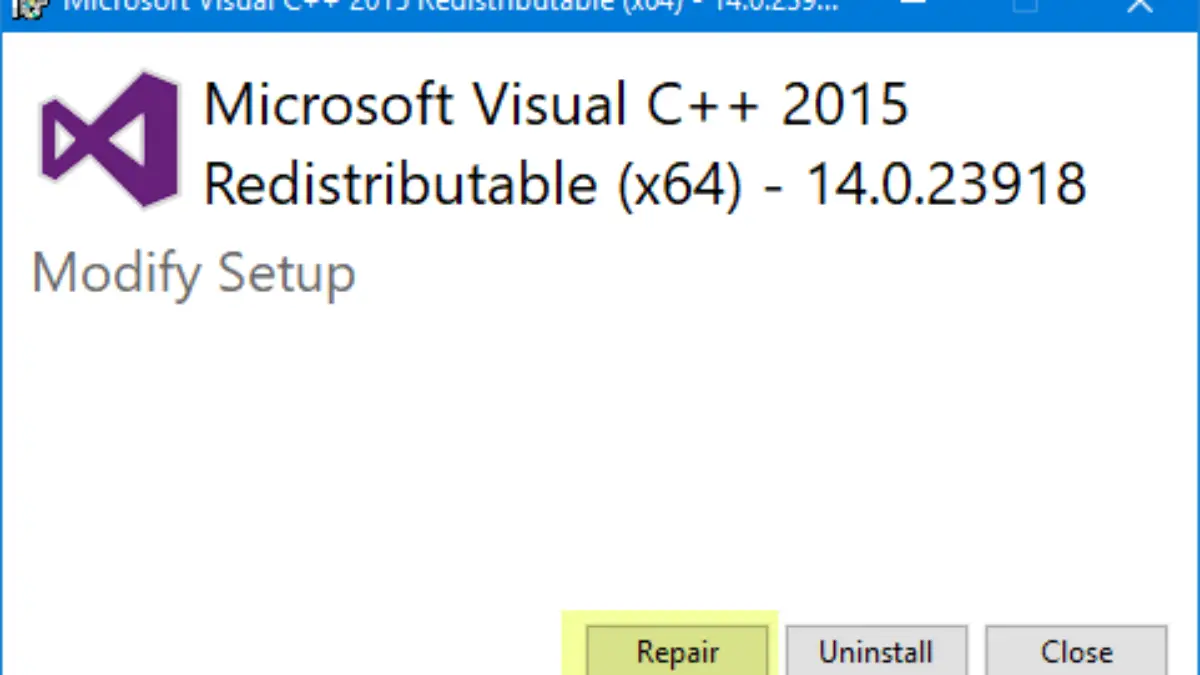This screenshot has height=675, width=1200.
Task: Click the word "Setup" in the subtitle
Action: (287, 275)
